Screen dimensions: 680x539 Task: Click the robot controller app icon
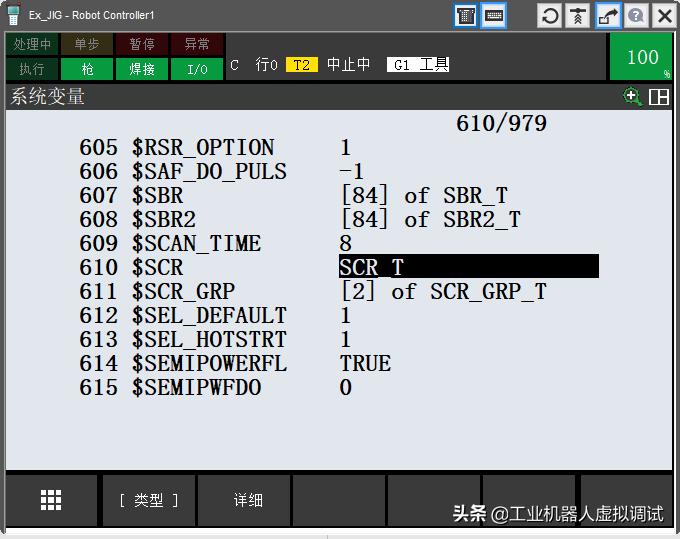coord(13,16)
